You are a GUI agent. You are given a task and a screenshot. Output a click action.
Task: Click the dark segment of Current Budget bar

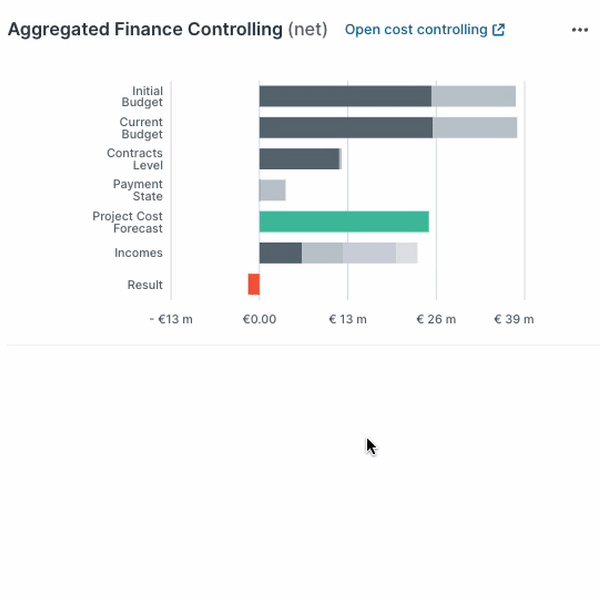pyautogui.click(x=345, y=128)
